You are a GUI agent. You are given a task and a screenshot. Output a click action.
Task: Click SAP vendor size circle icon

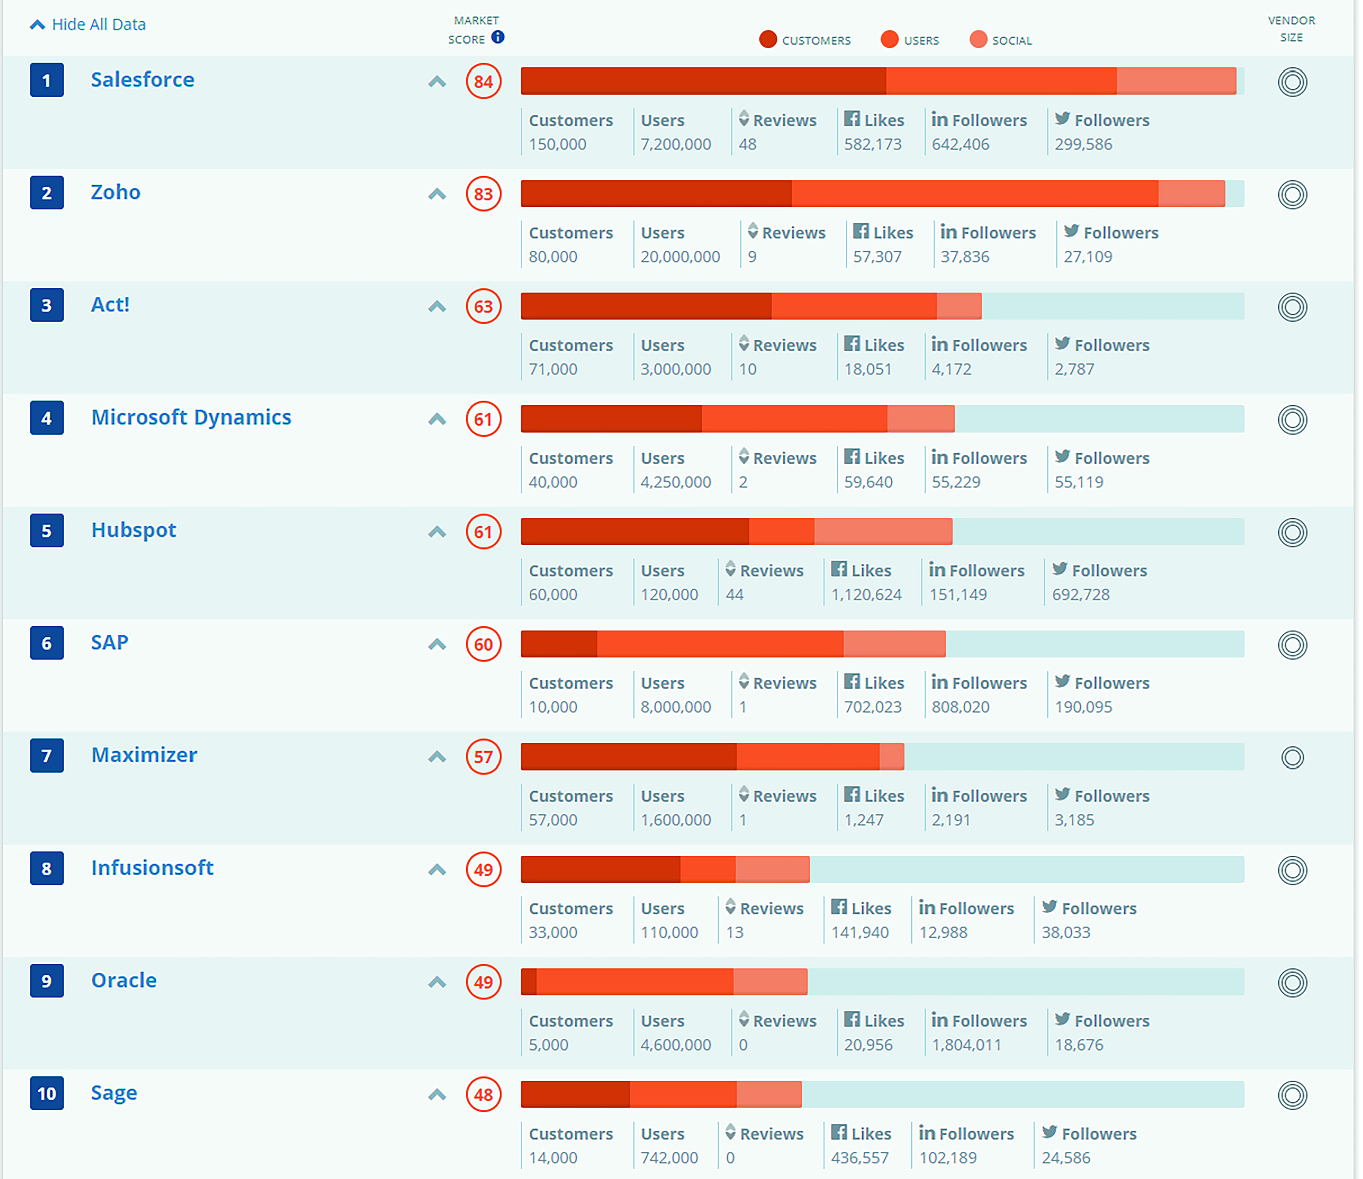[x=1292, y=645]
